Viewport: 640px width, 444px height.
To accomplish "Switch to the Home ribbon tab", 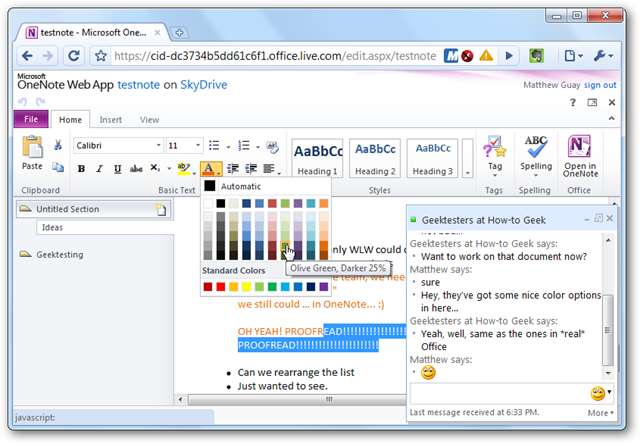I will click(70, 119).
